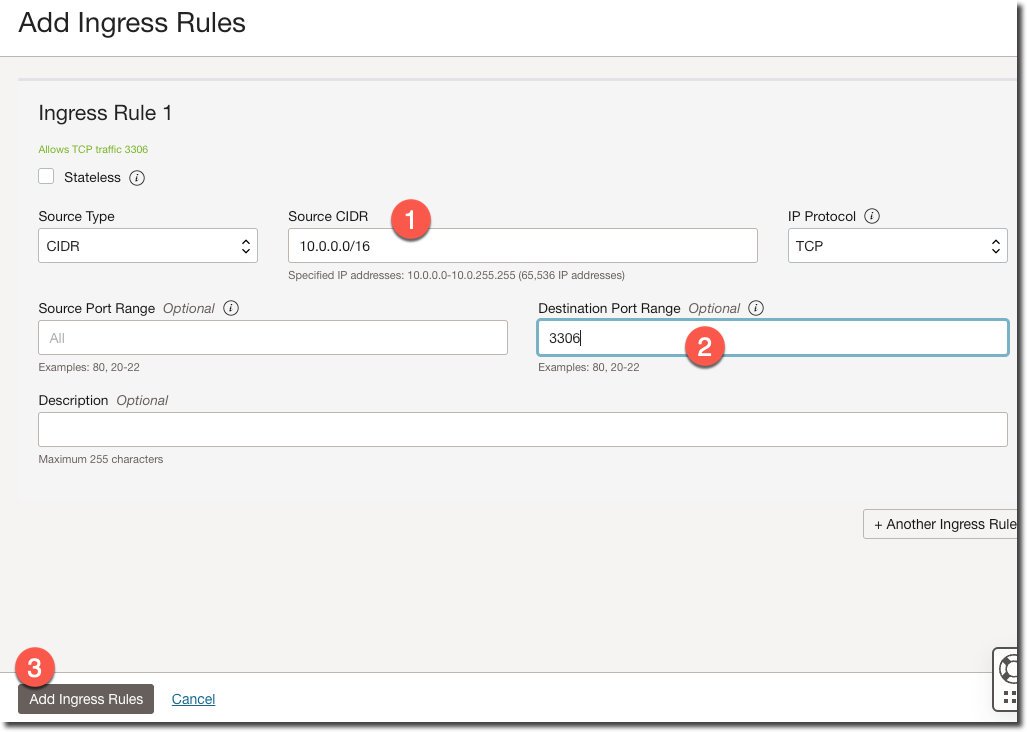Click the red number 3 badge
Screen dimensions: 1027x732
(35, 668)
